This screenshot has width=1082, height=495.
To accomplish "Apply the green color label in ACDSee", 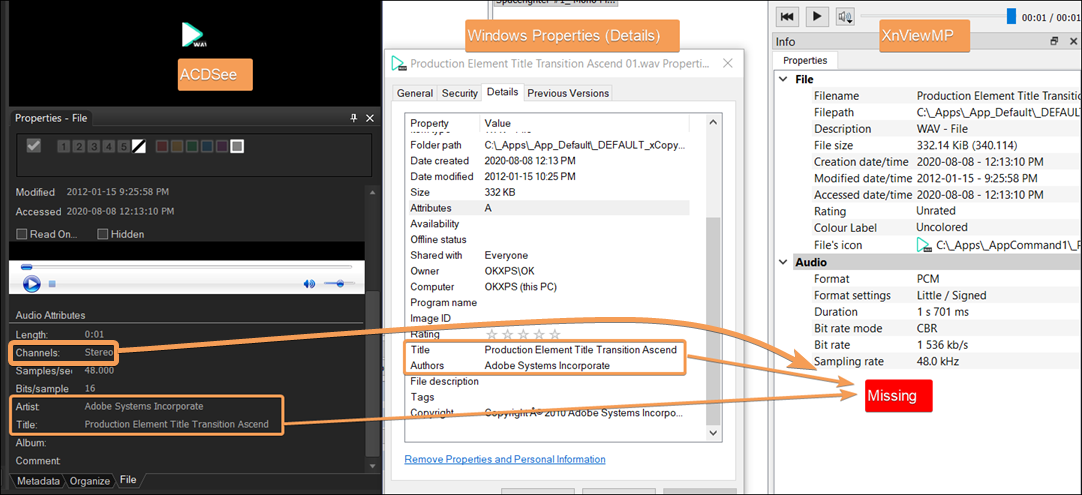I will click(x=192, y=146).
